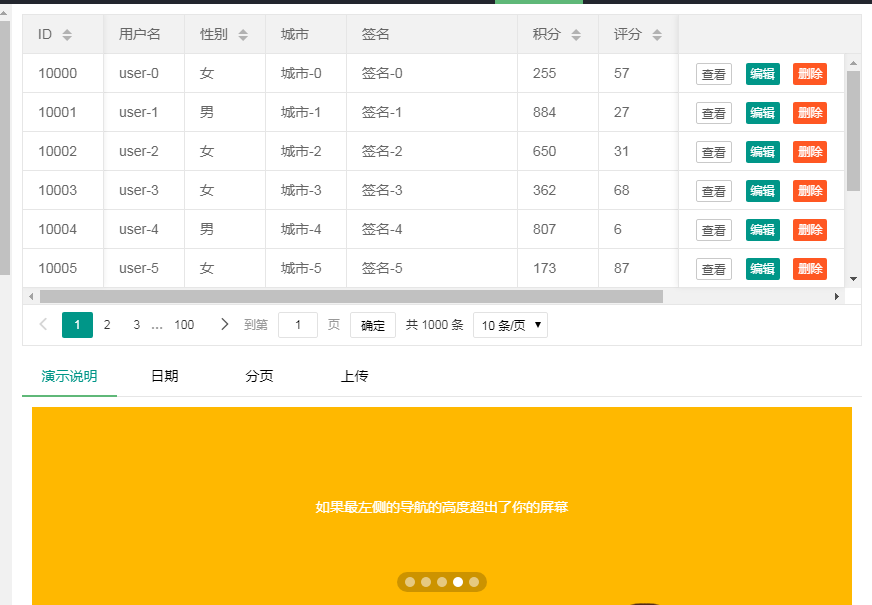872x605 pixels.
Task: Go to page 3 in pagination
Action: (x=136, y=325)
